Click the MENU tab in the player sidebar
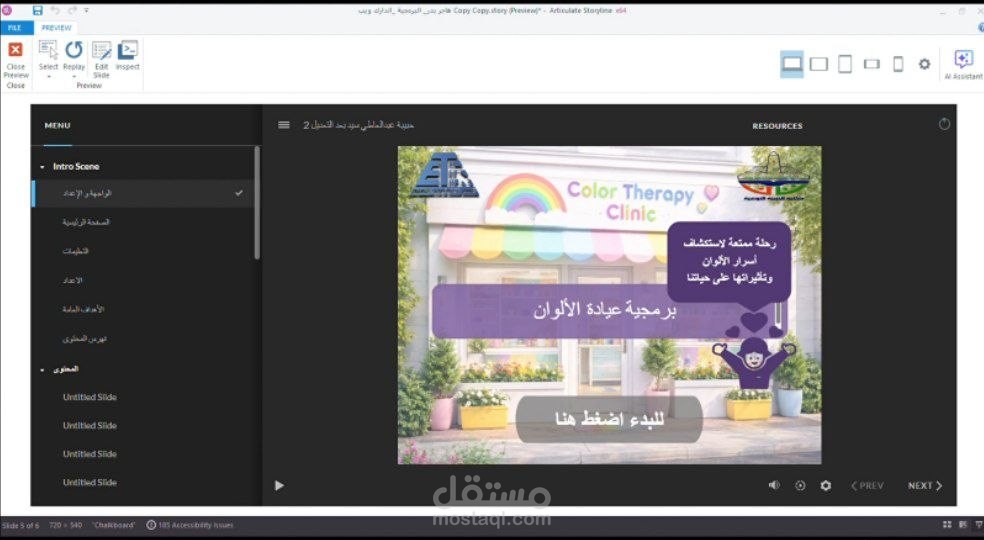The image size is (984, 540). tap(58, 126)
